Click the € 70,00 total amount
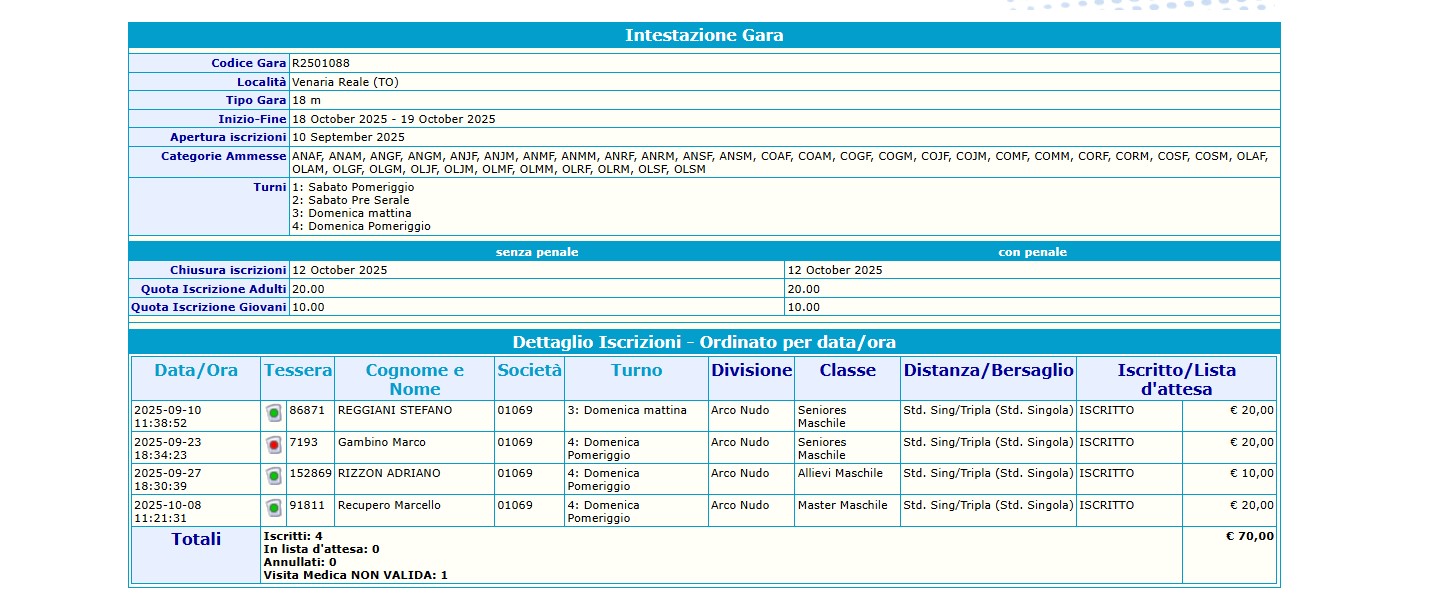The height and width of the screenshot is (613, 1437). [1250, 536]
